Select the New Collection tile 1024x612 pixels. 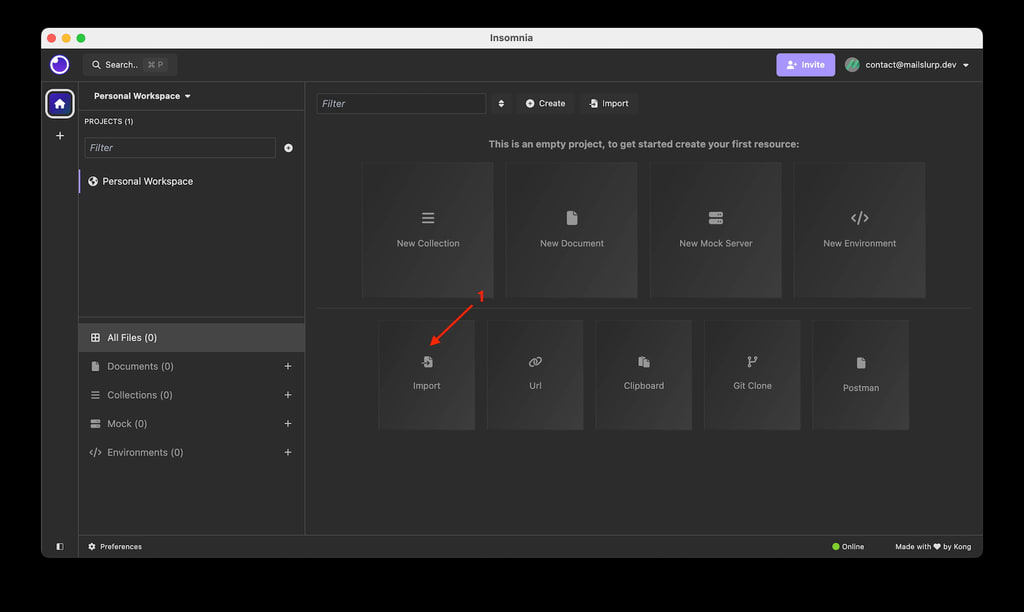[x=428, y=230]
